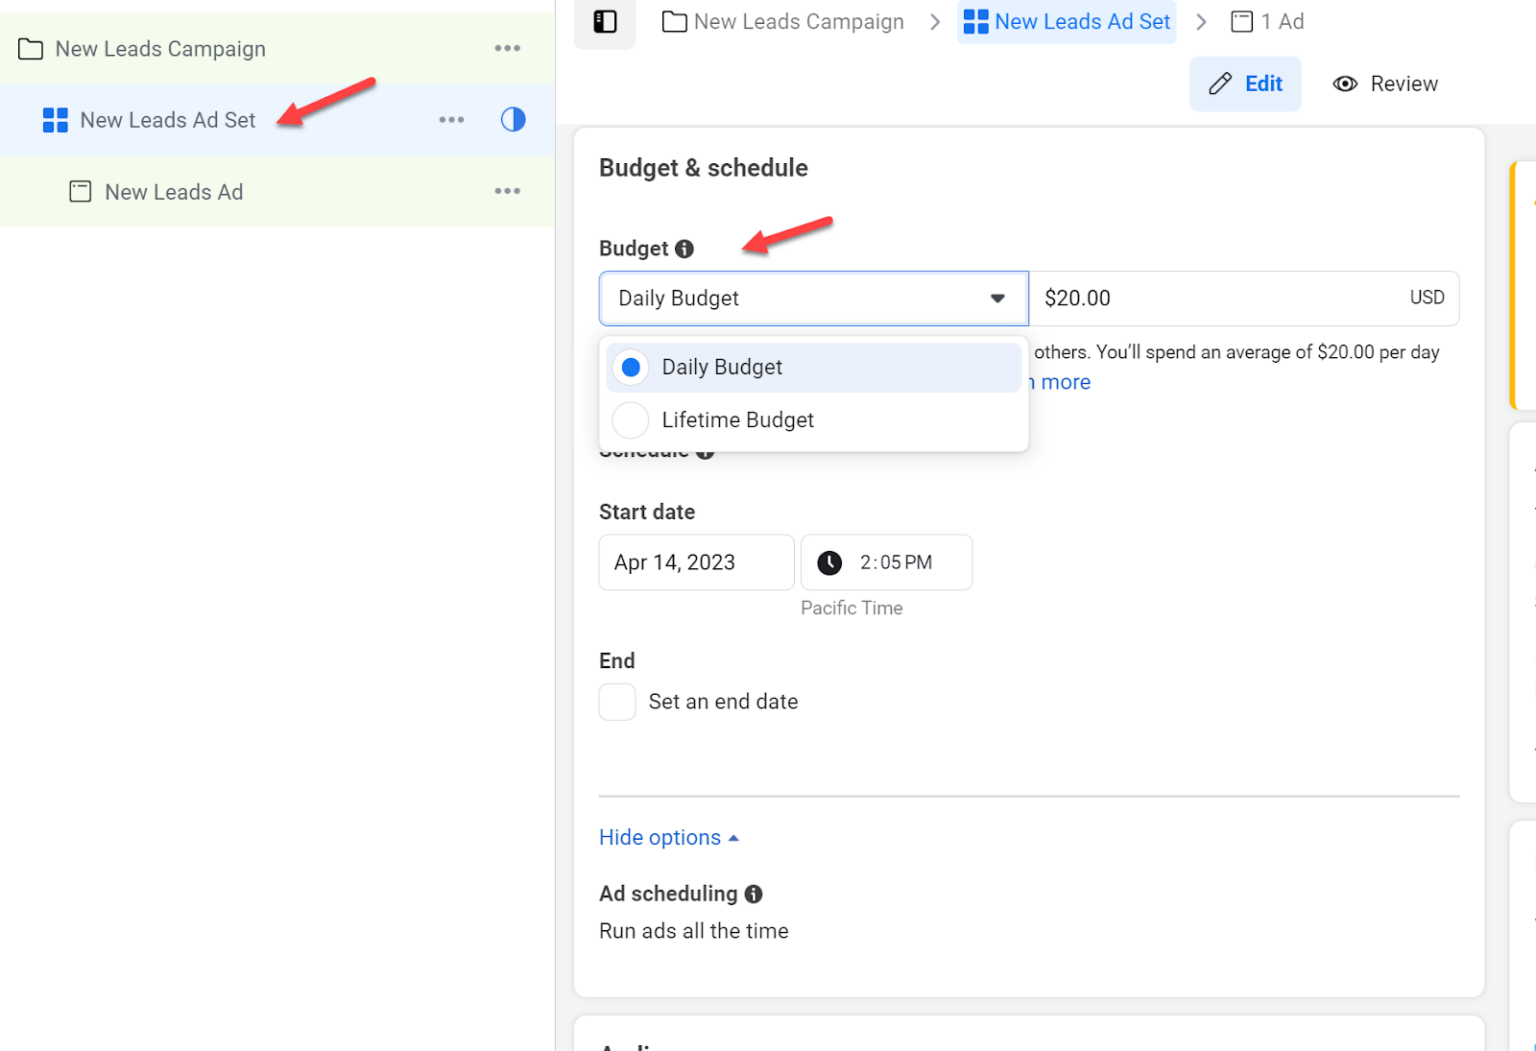Click the Apr 14, 2023 start date field
Image resolution: width=1536 pixels, height=1051 pixels.
click(696, 563)
